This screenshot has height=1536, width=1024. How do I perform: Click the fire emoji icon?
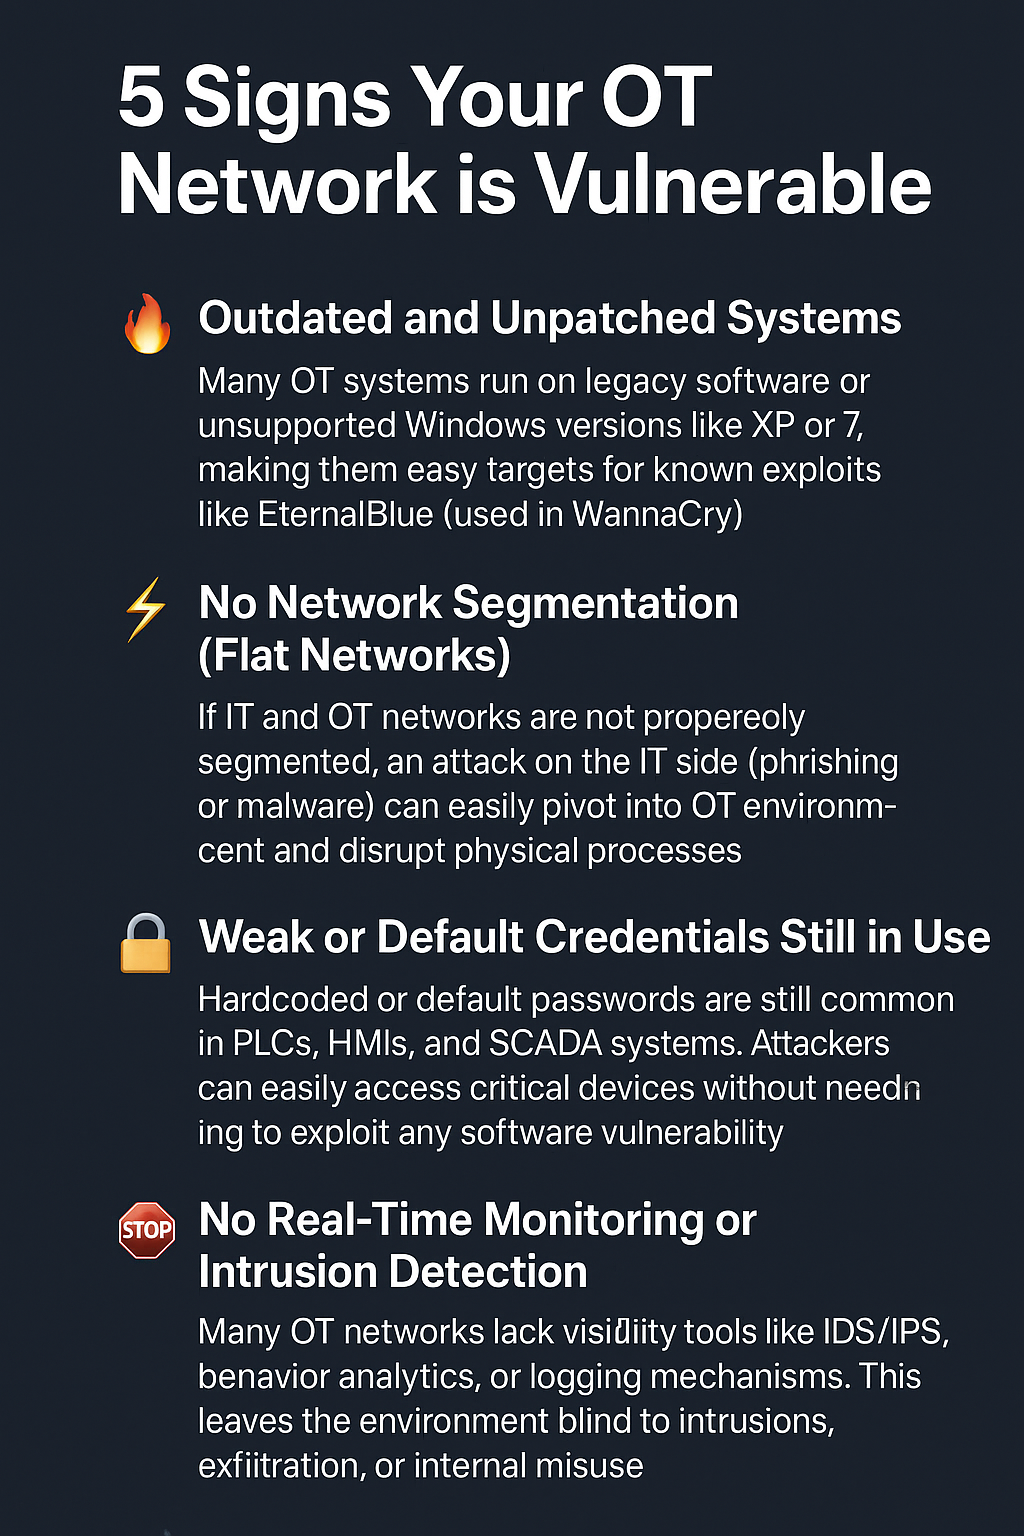pyautogui.click(x=147, y=323)
